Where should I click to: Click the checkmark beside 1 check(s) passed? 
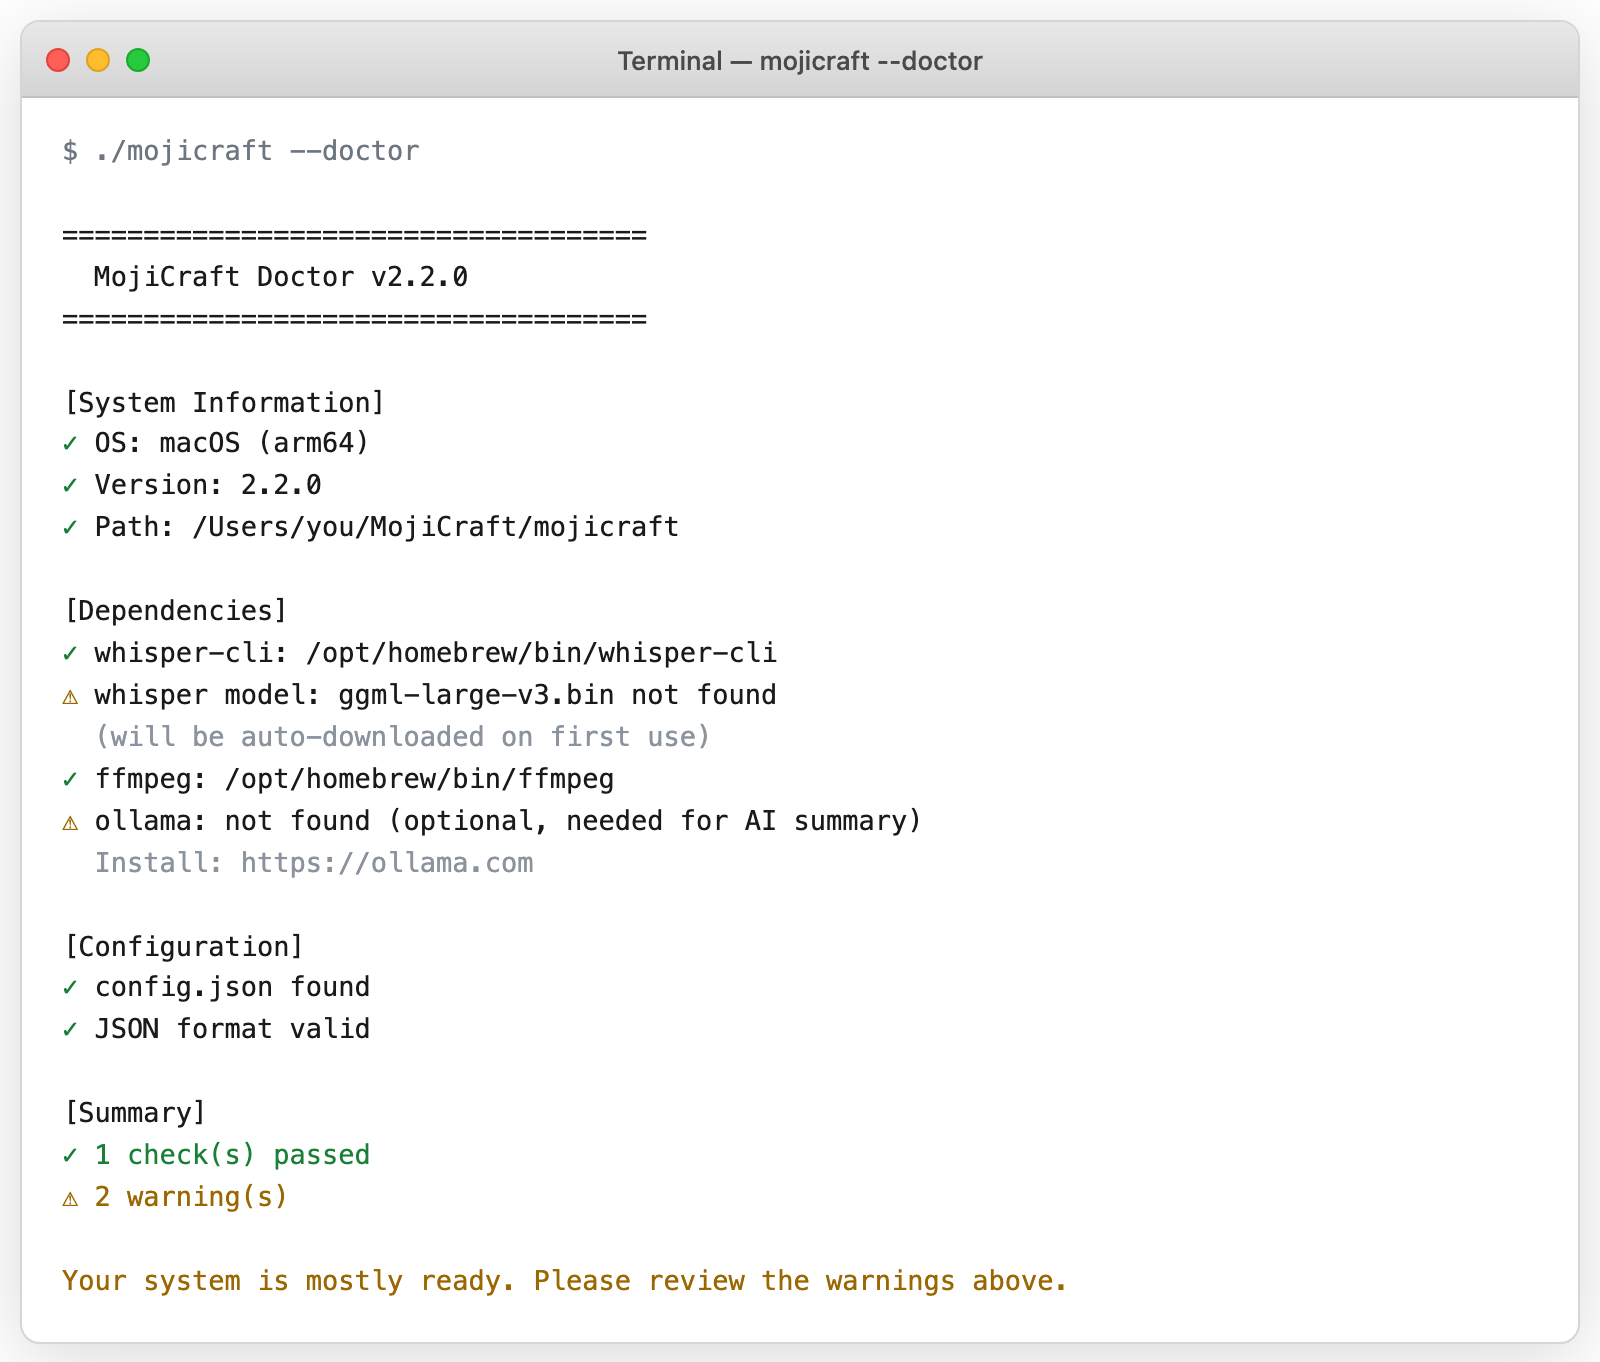(70, 1155)
